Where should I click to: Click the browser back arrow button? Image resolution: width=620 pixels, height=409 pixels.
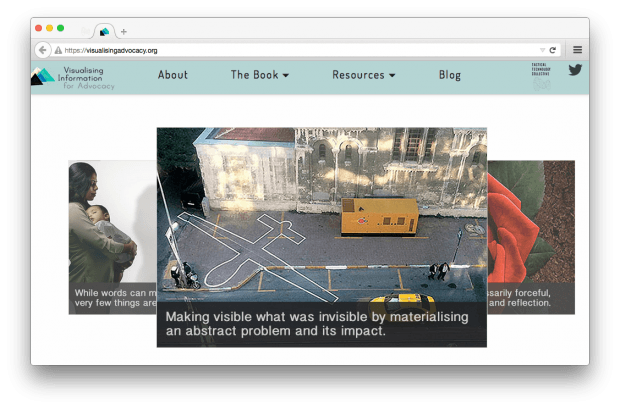43,50
